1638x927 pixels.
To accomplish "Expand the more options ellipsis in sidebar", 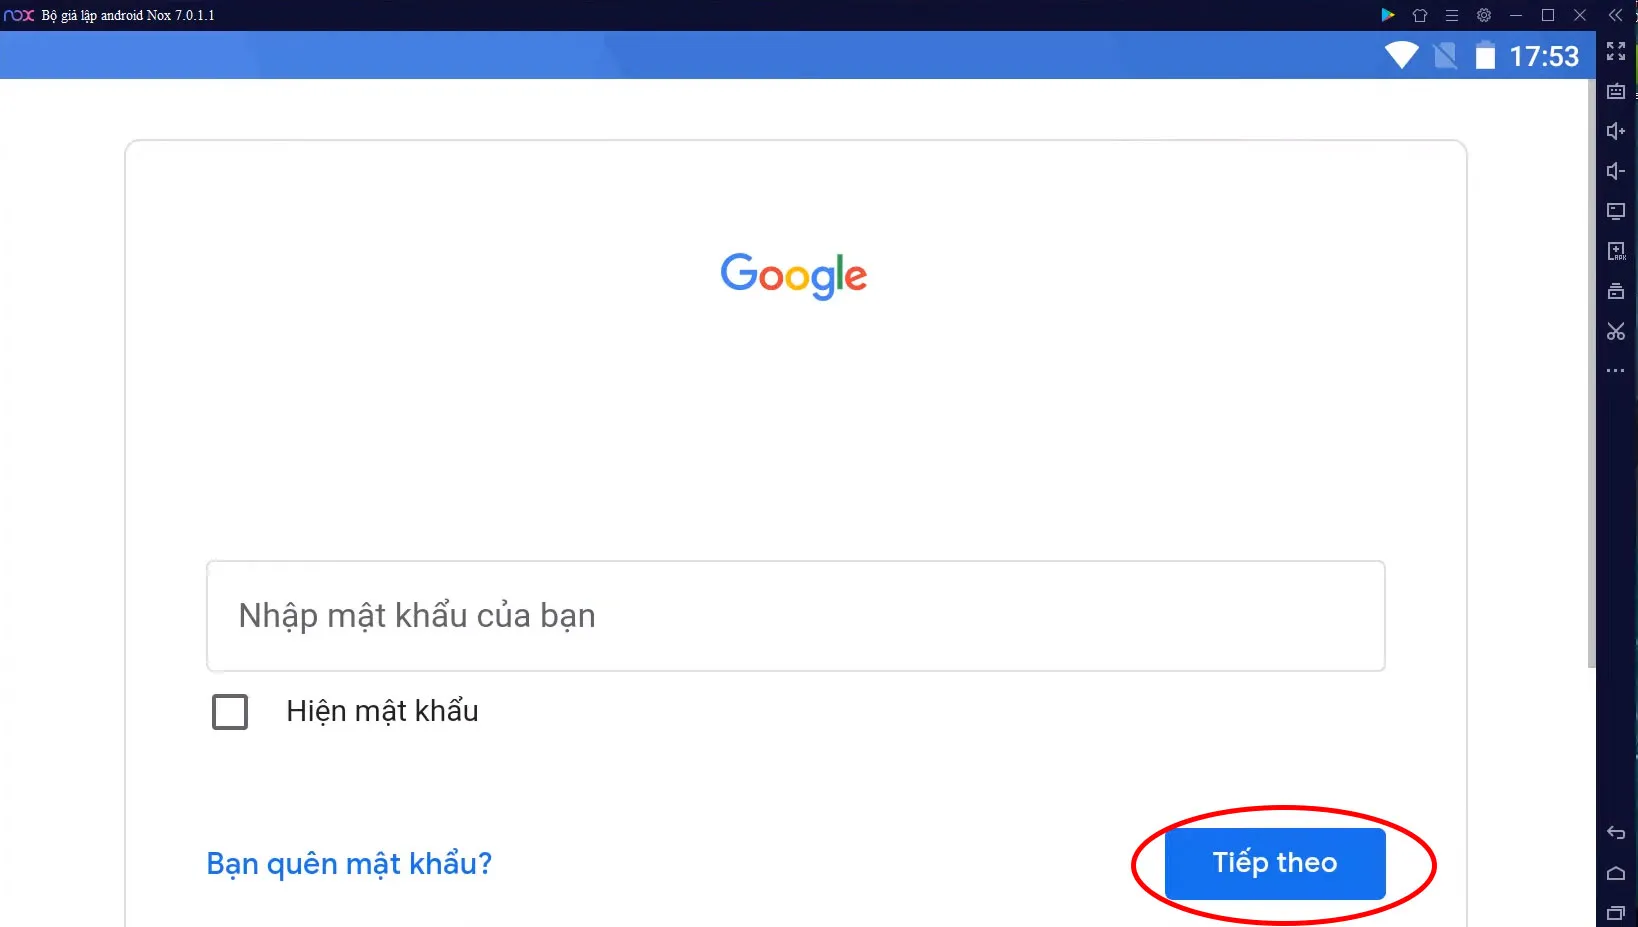I will tap(1616, 371).
